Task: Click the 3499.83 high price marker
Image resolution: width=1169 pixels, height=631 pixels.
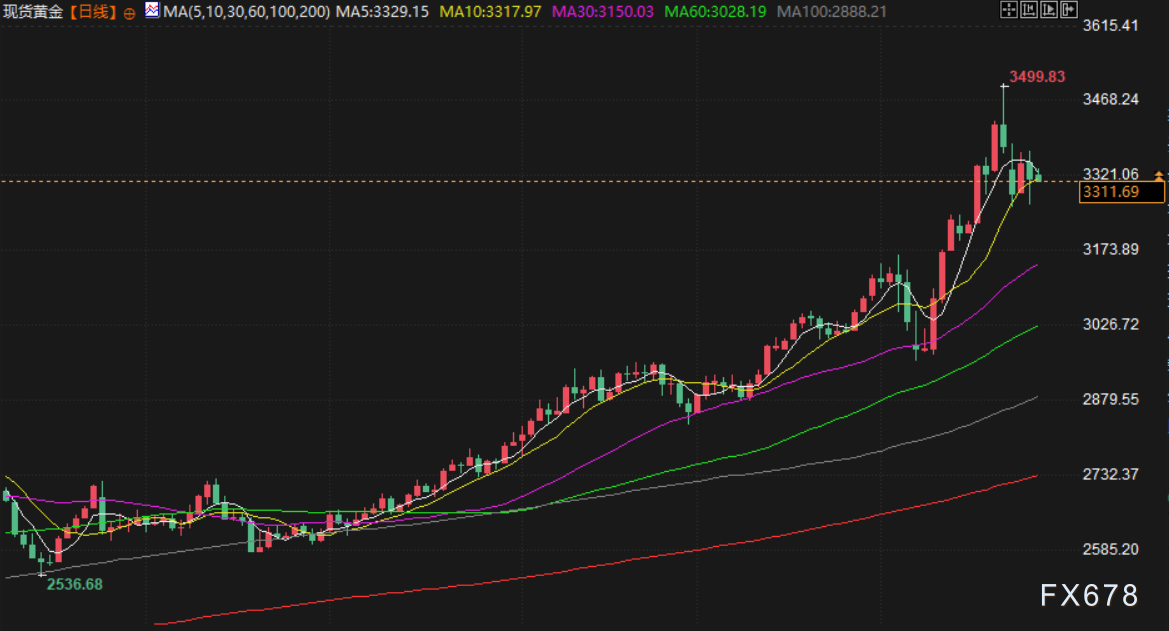Action: tap(1037, 76)
